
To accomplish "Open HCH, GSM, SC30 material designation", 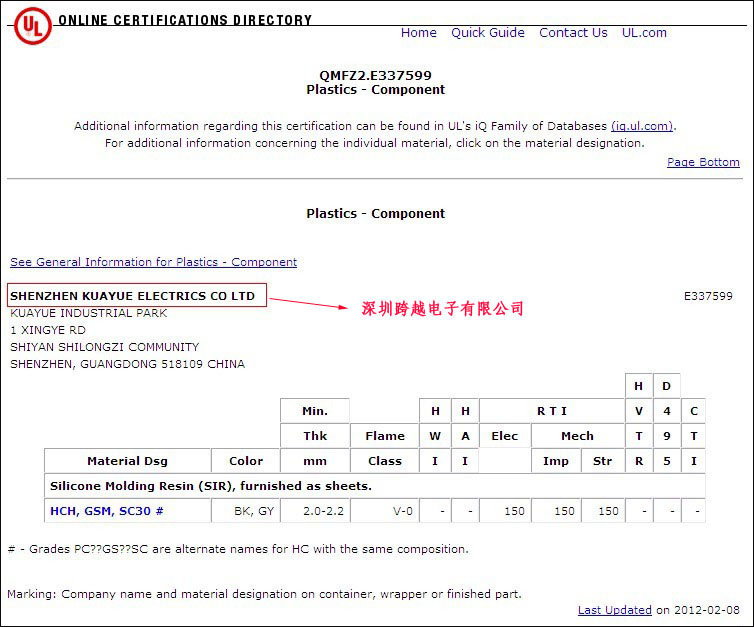I will [107, 511].
